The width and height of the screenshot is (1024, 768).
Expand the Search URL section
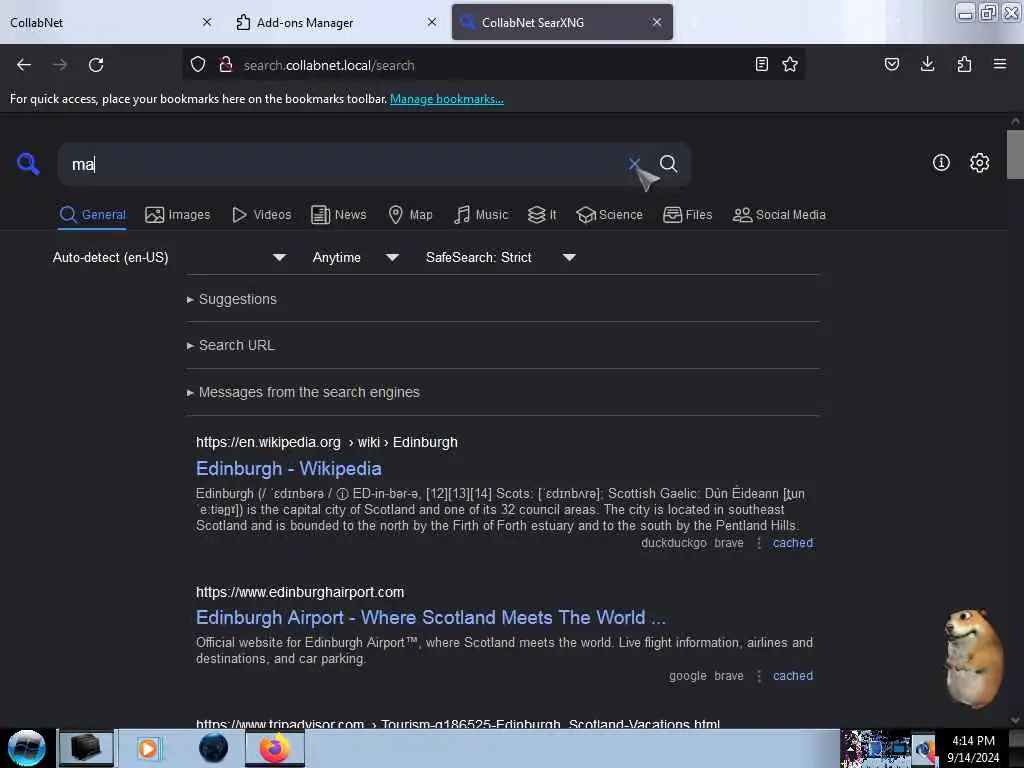pyautogui.click(x=231, y=345)
